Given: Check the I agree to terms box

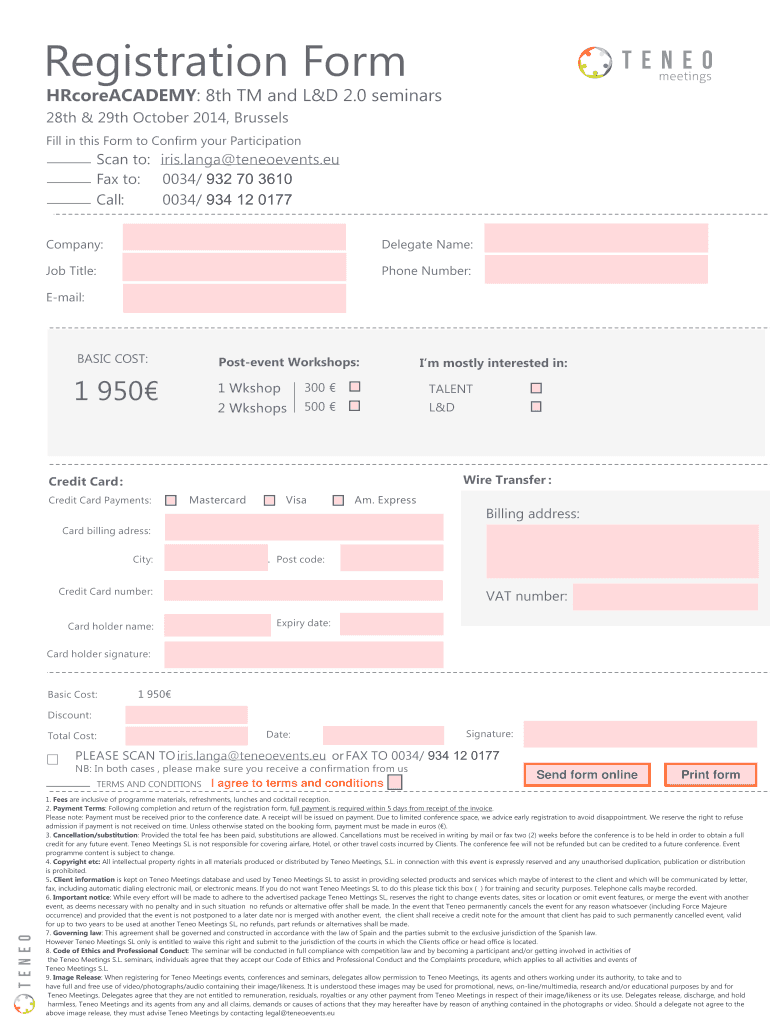Looking at the screenshot, I should (395, 782).
